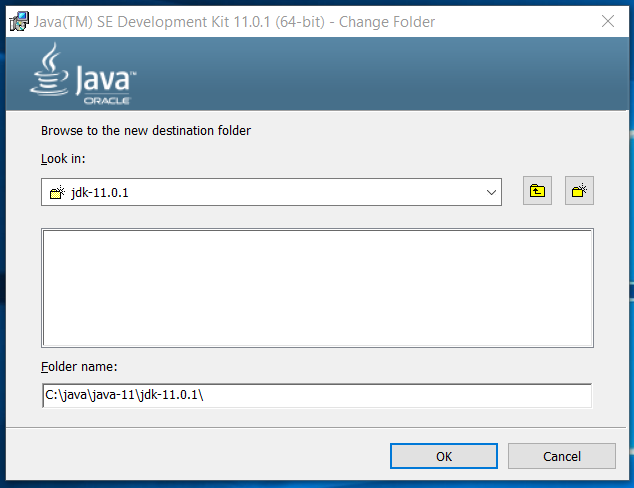Click the Create New Folder icon
The height and width of the screenshot is (488, 634).
click(x=579, y=190)
